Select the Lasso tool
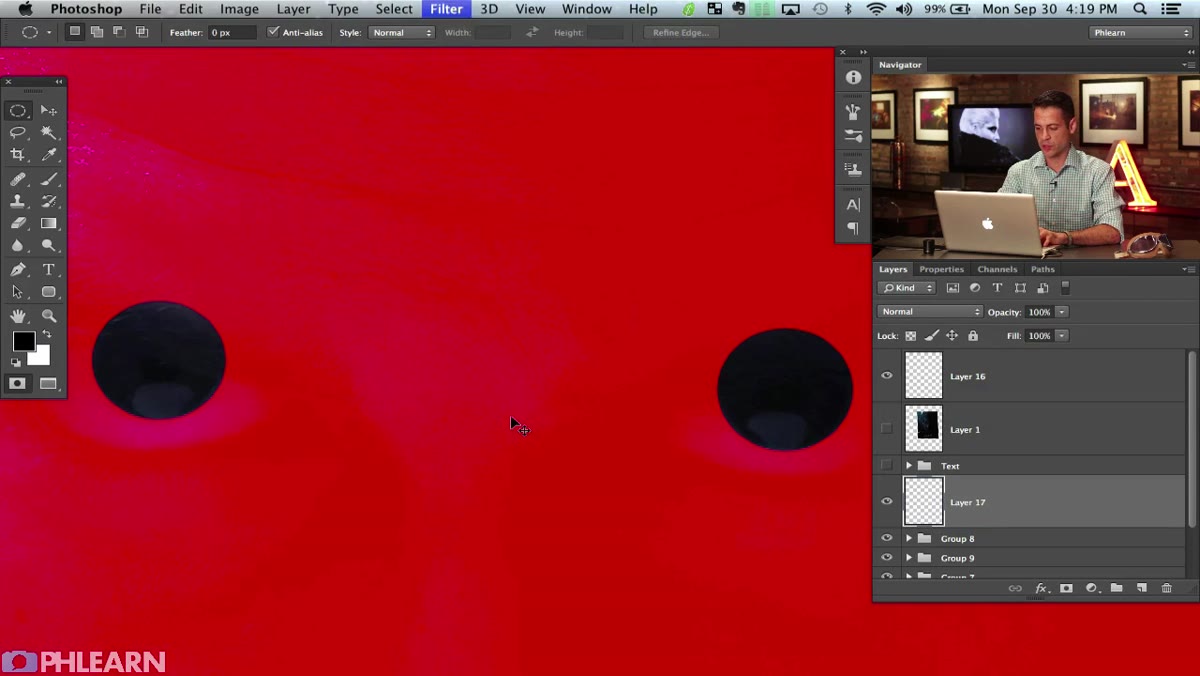 [18, 132]
